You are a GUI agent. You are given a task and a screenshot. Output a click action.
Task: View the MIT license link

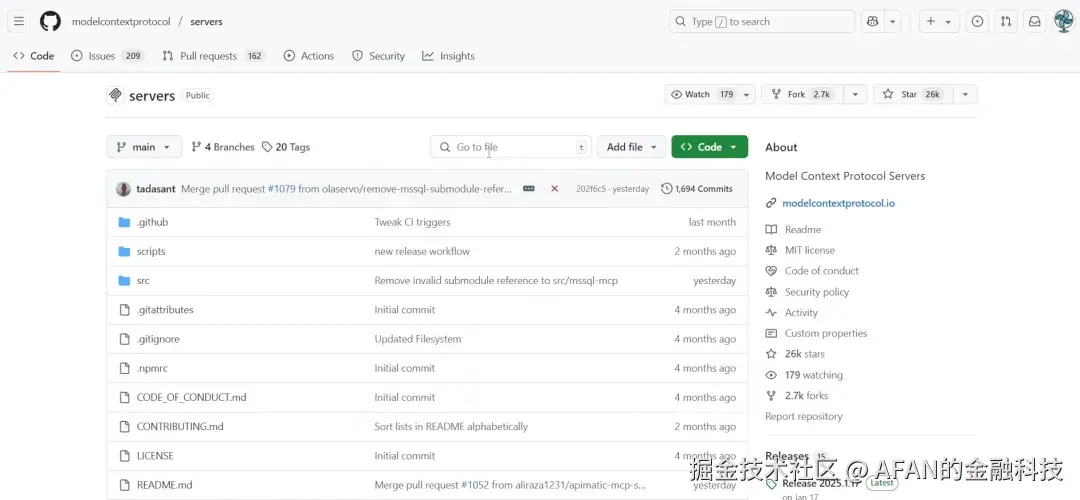[x=809, y=250]
